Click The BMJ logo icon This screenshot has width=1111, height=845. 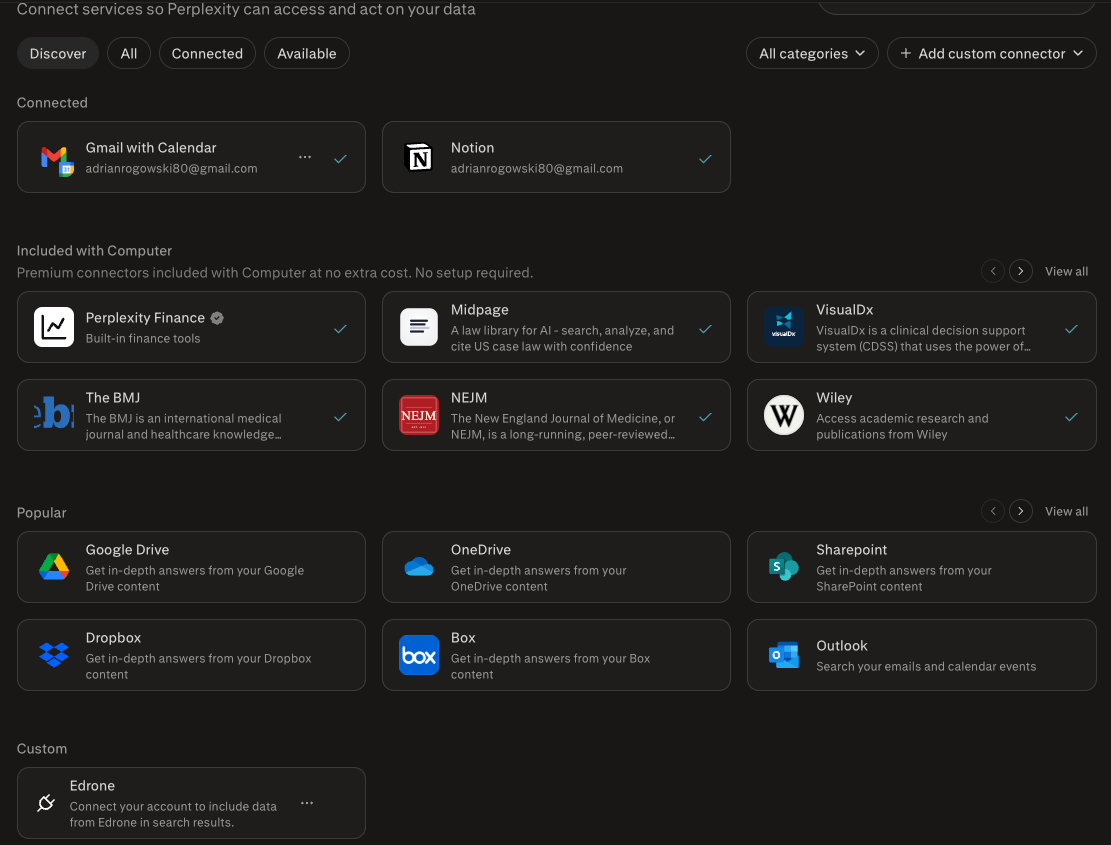pos(54,414)
